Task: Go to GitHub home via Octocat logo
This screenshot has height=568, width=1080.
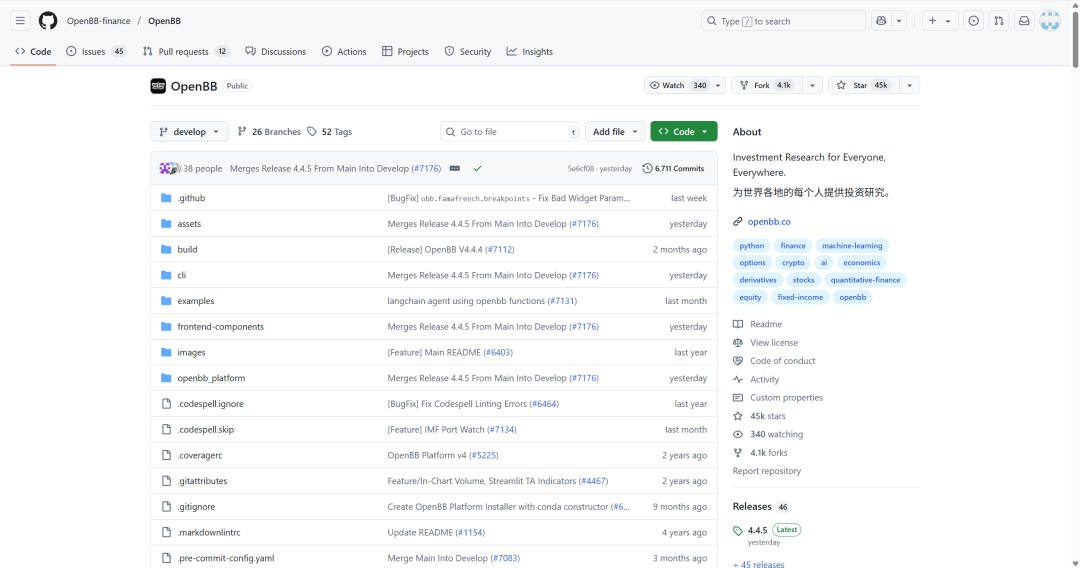Action: point(48,21)
